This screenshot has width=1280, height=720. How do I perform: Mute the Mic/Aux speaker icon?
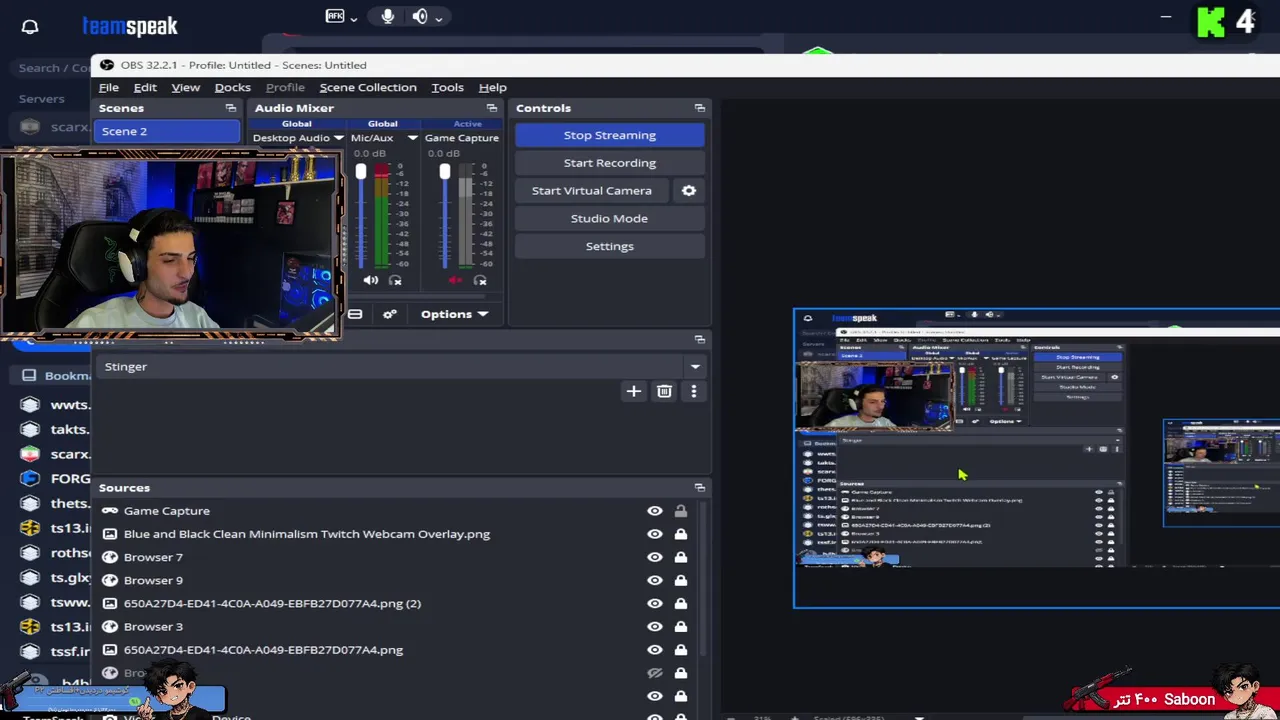coord(371,281)
